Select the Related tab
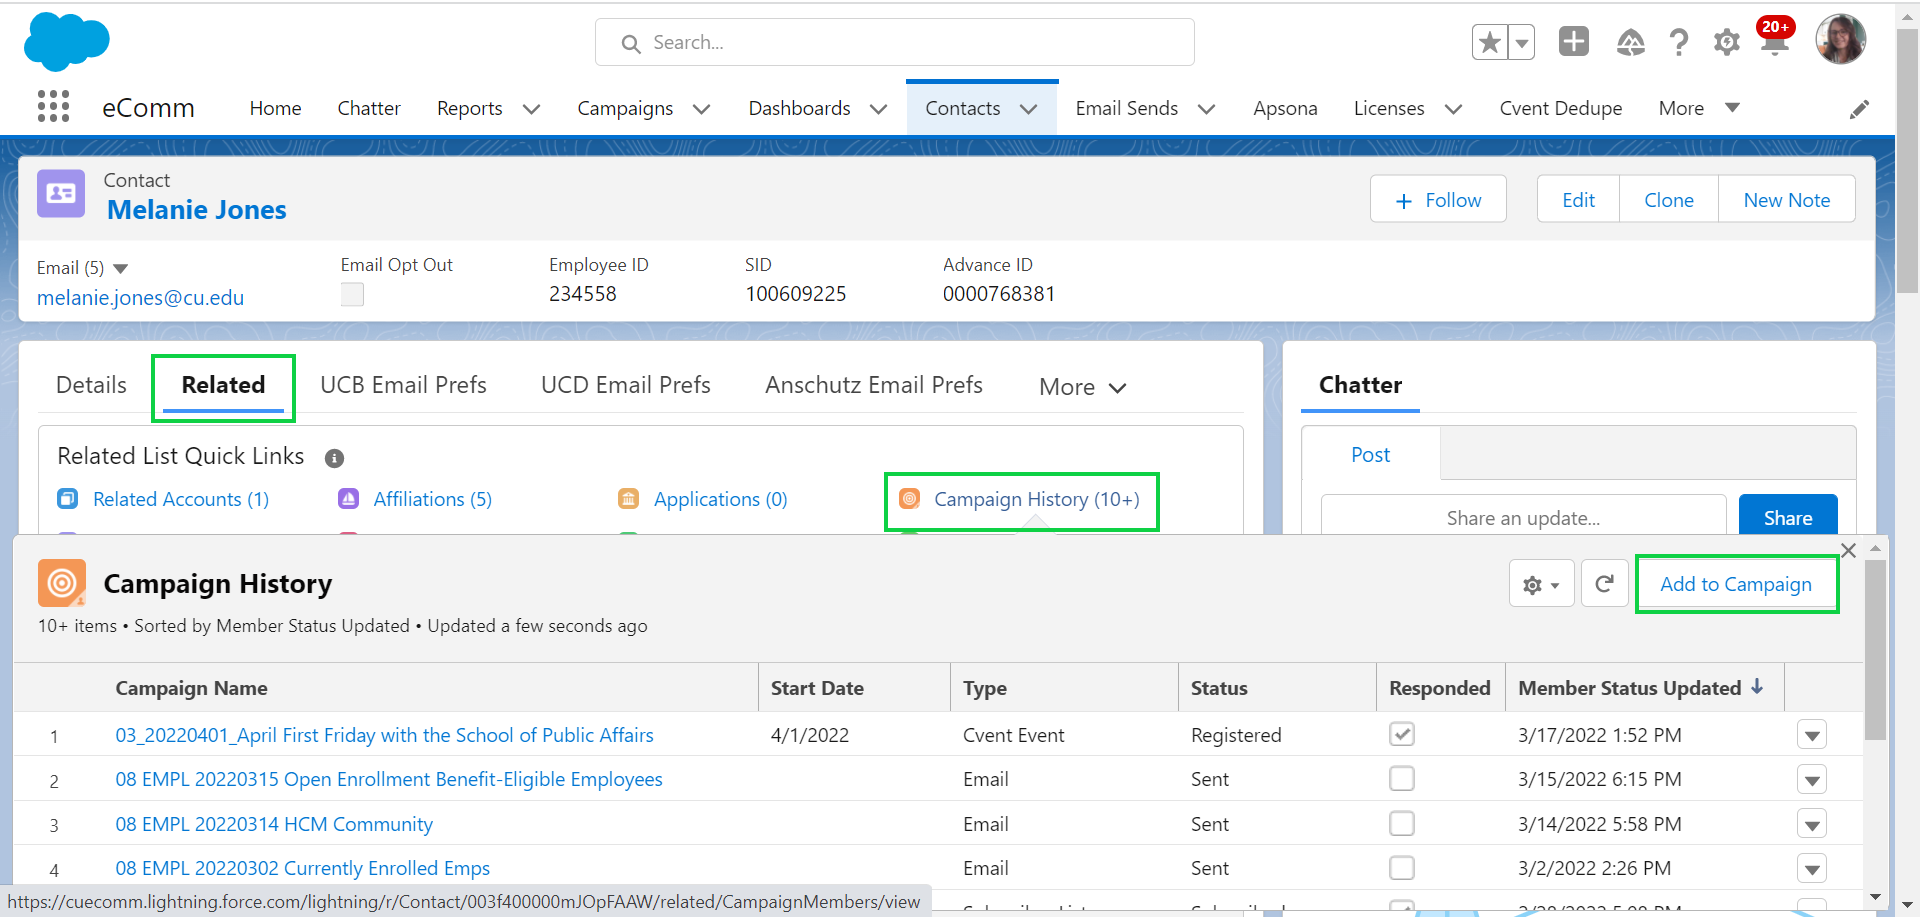Image resolution: width=1920 pixels, height=917 pixels. 223,385
